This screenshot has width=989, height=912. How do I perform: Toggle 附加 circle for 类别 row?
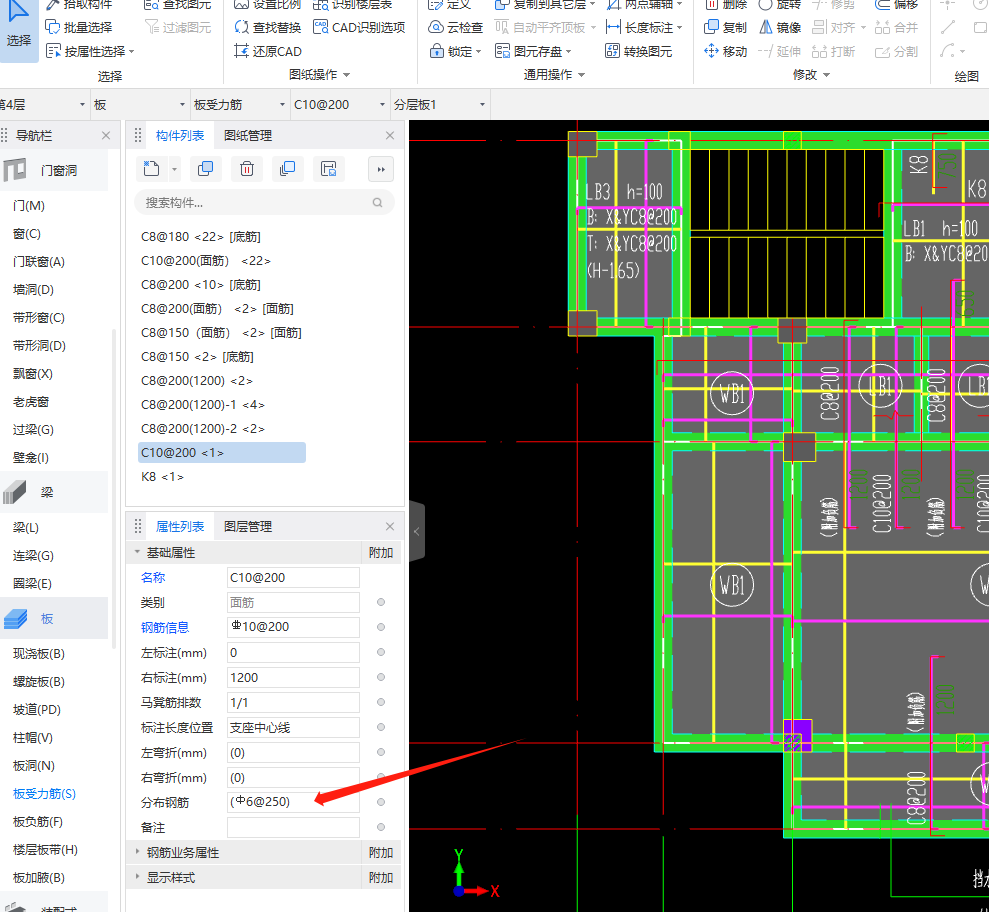(x=381, y=602)
